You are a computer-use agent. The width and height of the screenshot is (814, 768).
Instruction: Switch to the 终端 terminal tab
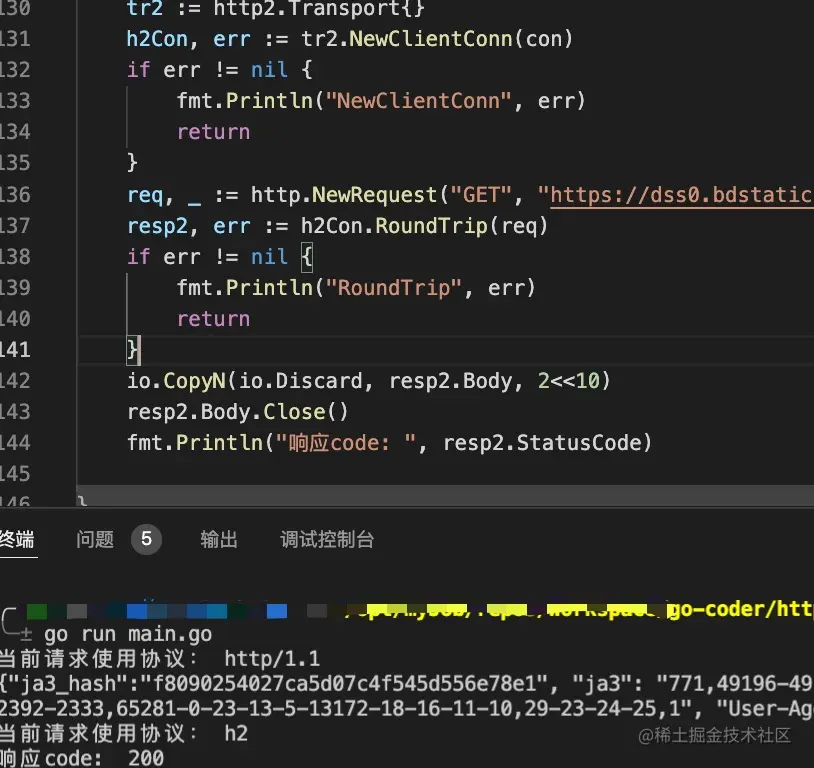(x=17, y=539)
